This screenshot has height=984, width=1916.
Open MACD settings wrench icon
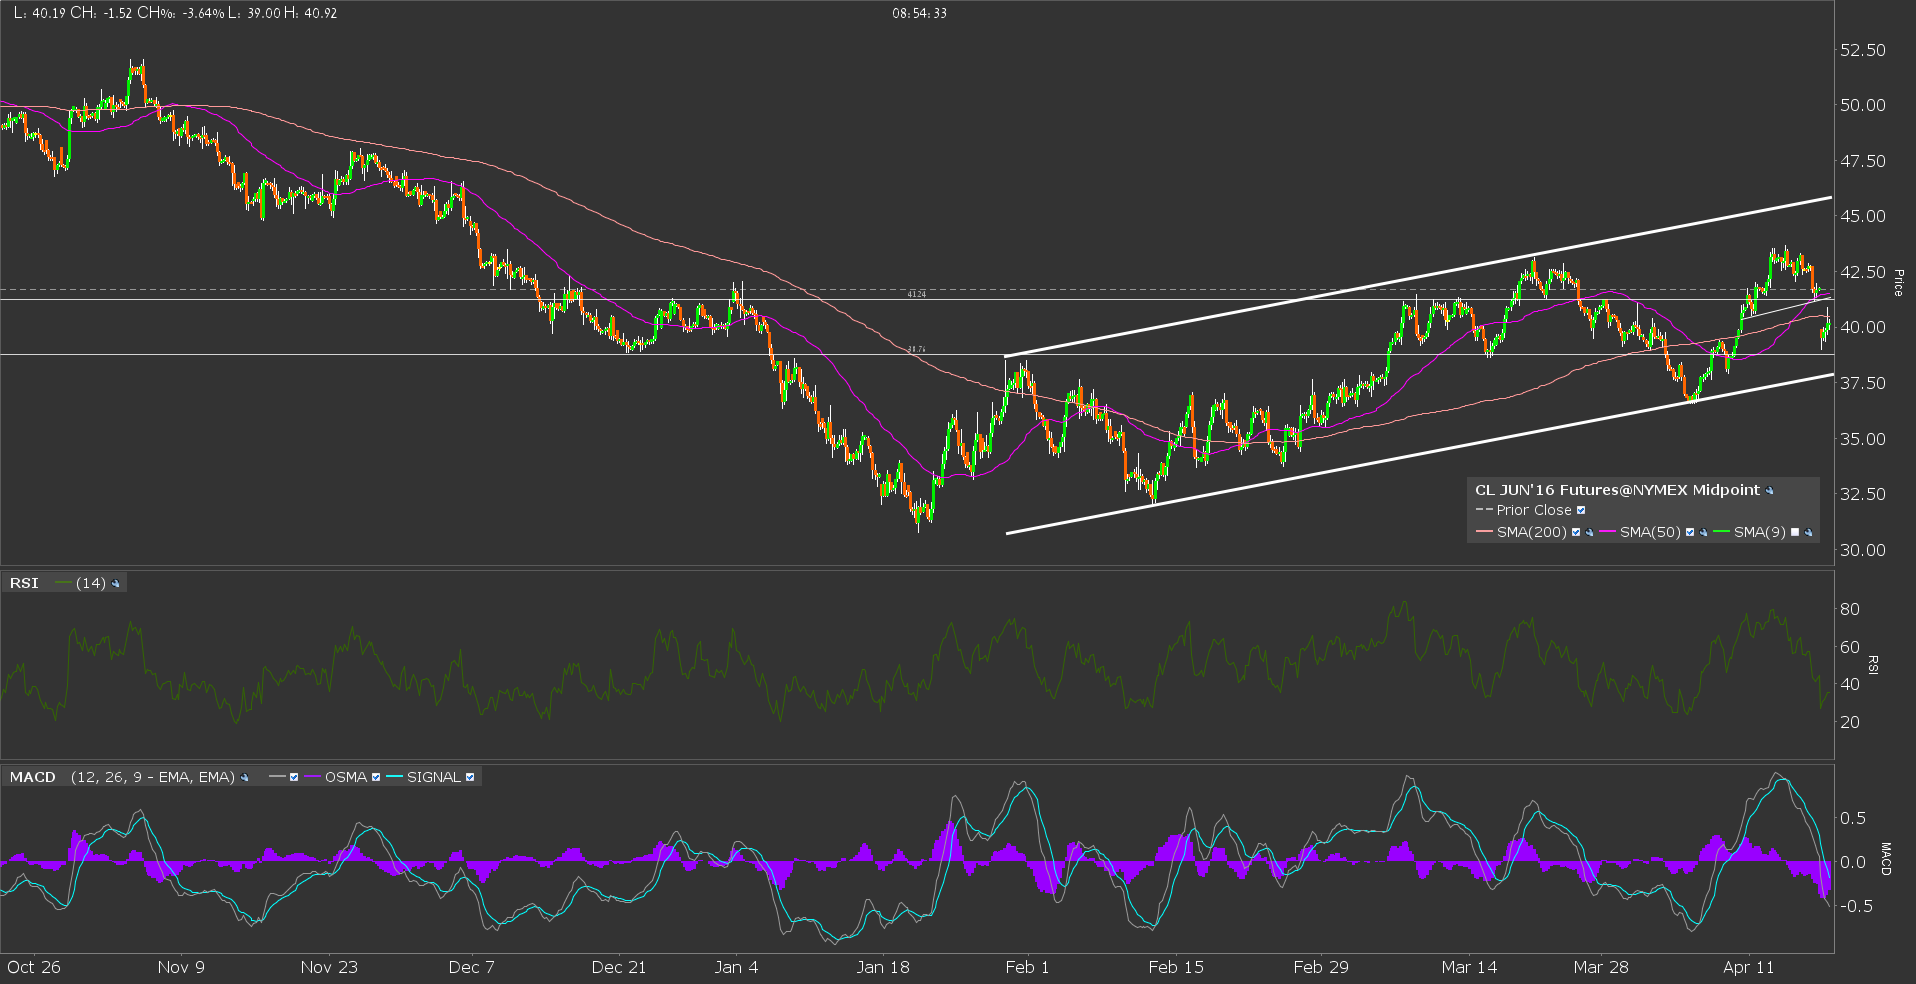tap(244, 778)
